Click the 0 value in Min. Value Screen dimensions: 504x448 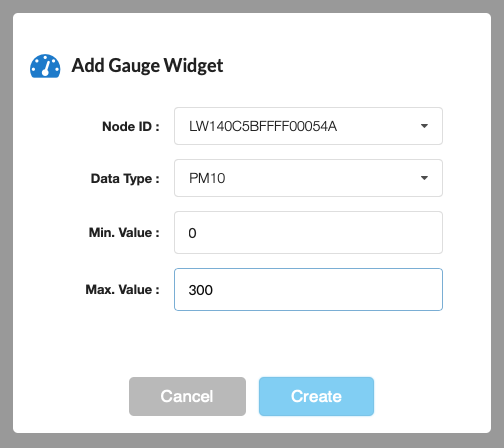pos(192,233)
